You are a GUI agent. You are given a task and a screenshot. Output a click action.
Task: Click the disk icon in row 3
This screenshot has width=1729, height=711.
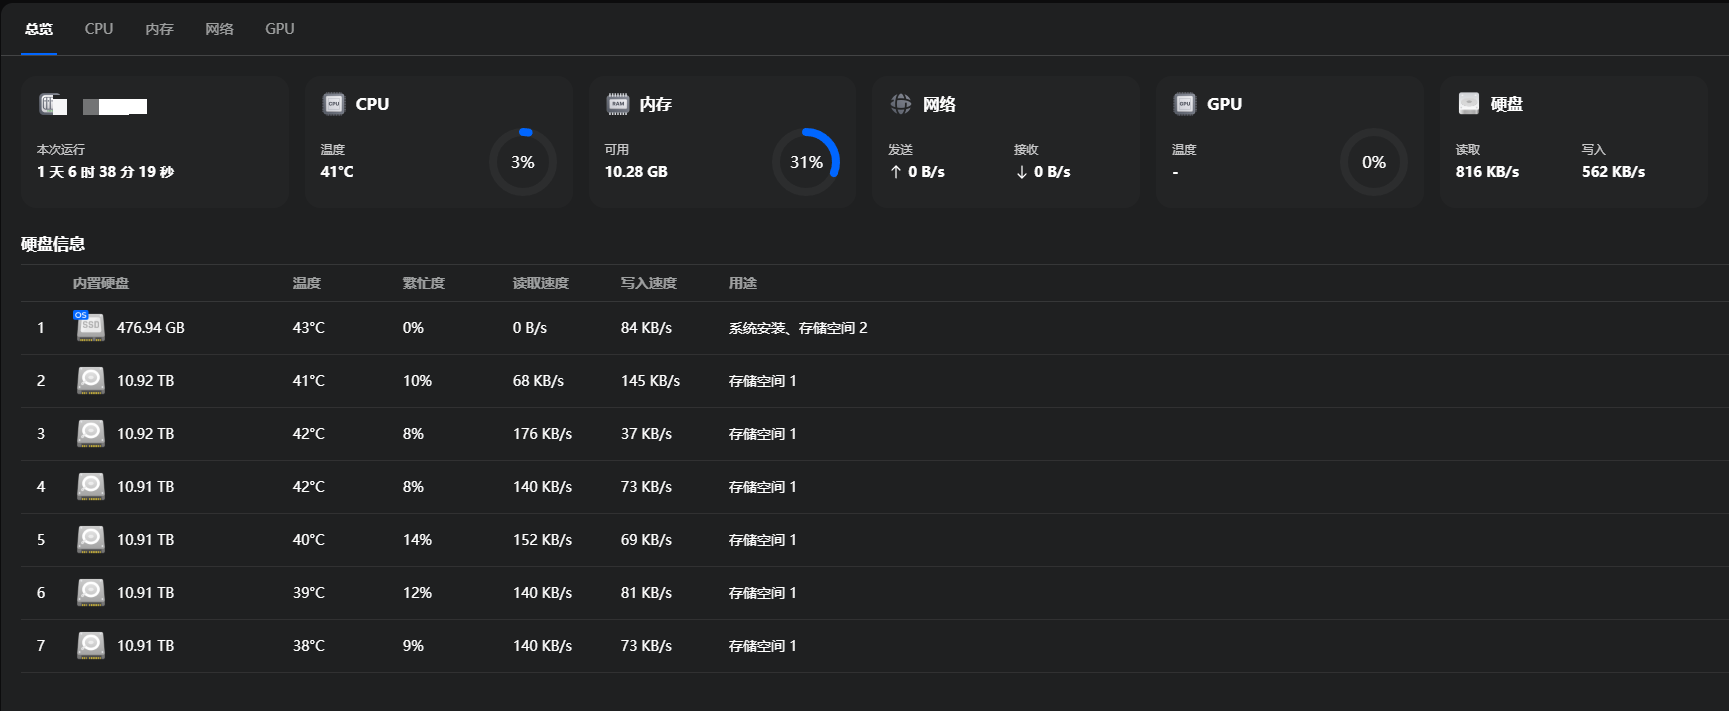[91, 434]
